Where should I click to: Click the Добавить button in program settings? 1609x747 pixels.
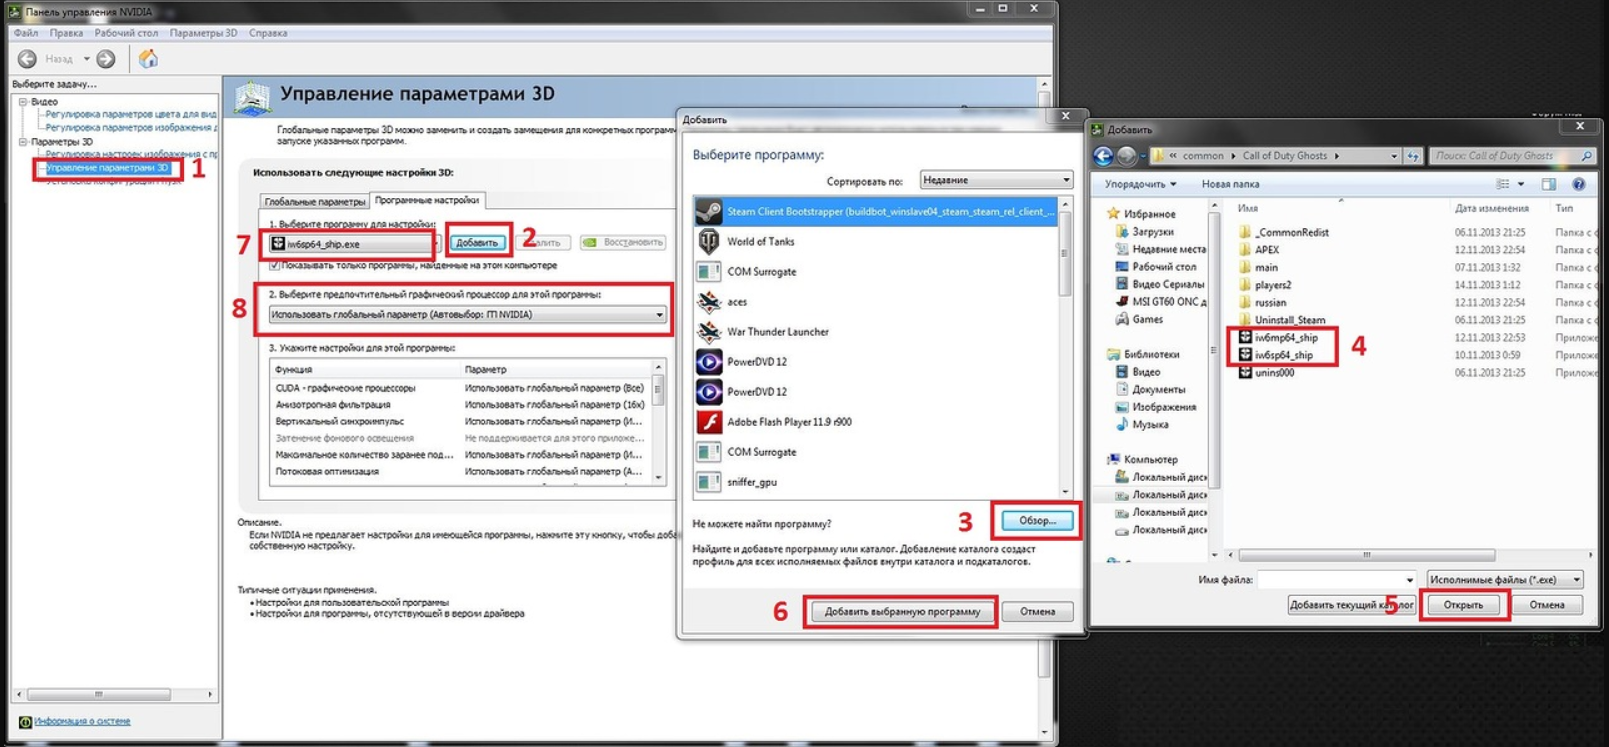tap(477, 242)
